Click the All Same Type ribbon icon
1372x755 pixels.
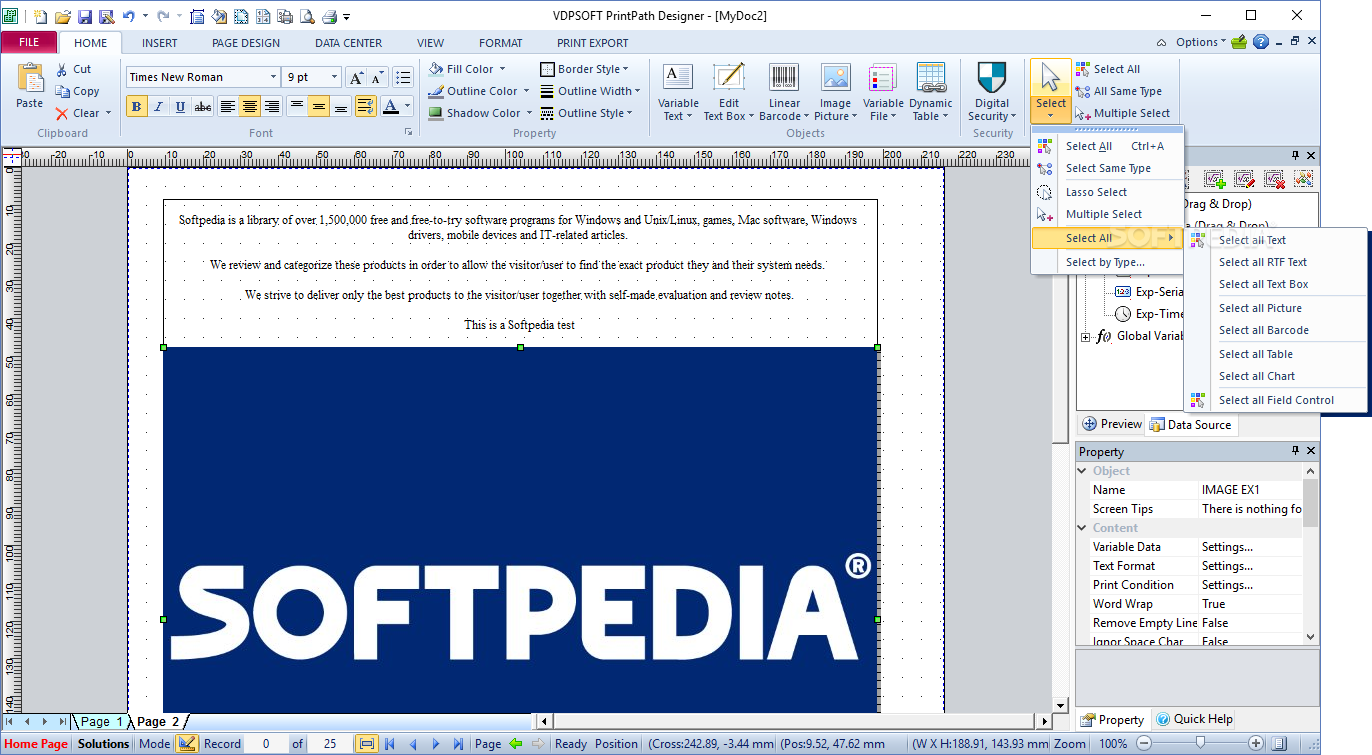click(1082, 91)
